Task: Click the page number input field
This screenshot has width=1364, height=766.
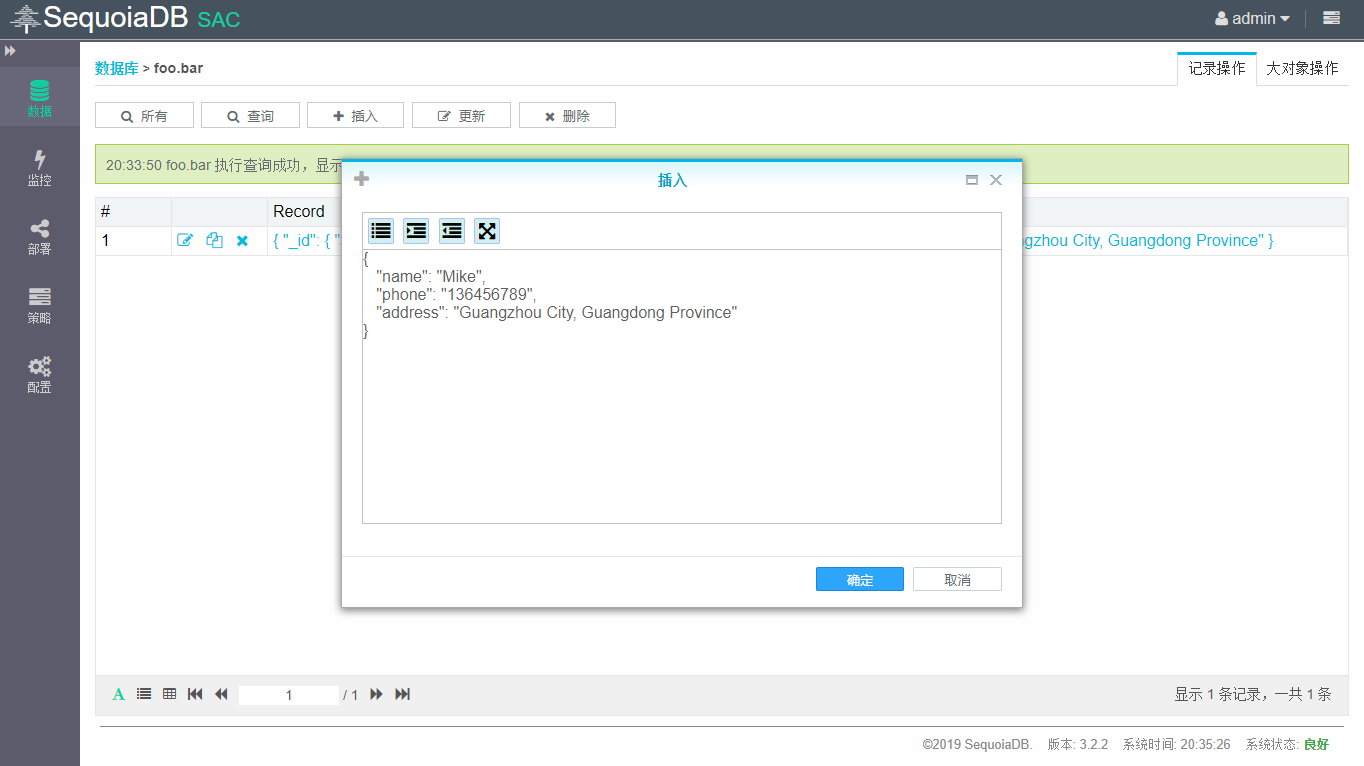Action: coord(289,695)
